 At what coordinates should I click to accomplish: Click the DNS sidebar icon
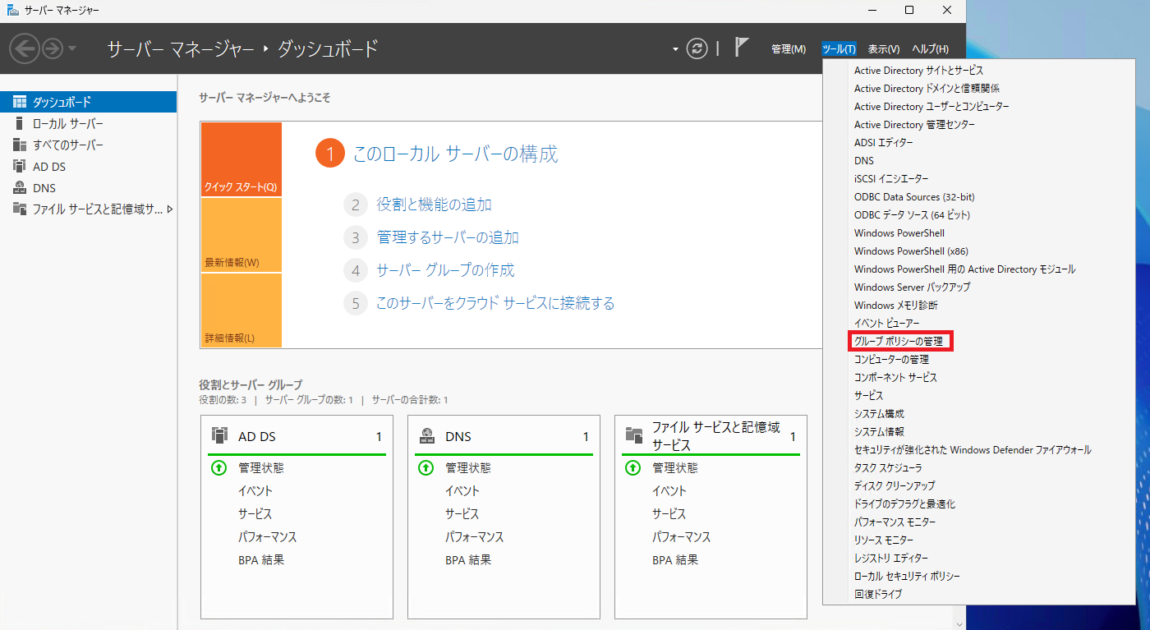pyautogui.click(x=20, y=188)
